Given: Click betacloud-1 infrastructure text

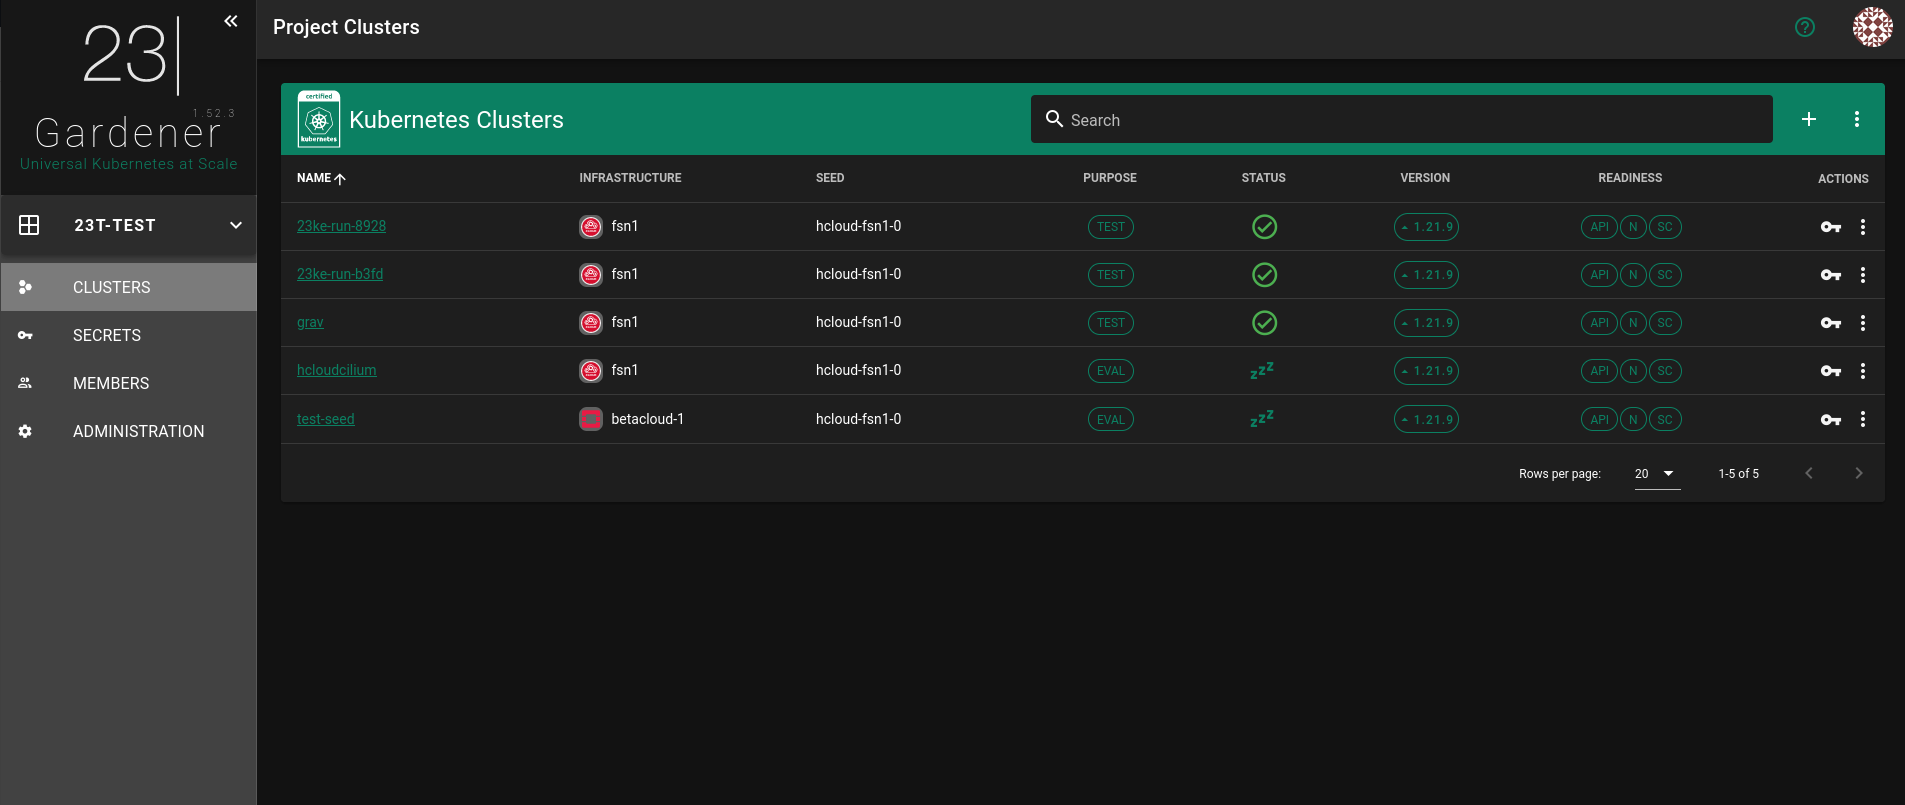Looking at the screenshot, I should [x=648, y=419].
